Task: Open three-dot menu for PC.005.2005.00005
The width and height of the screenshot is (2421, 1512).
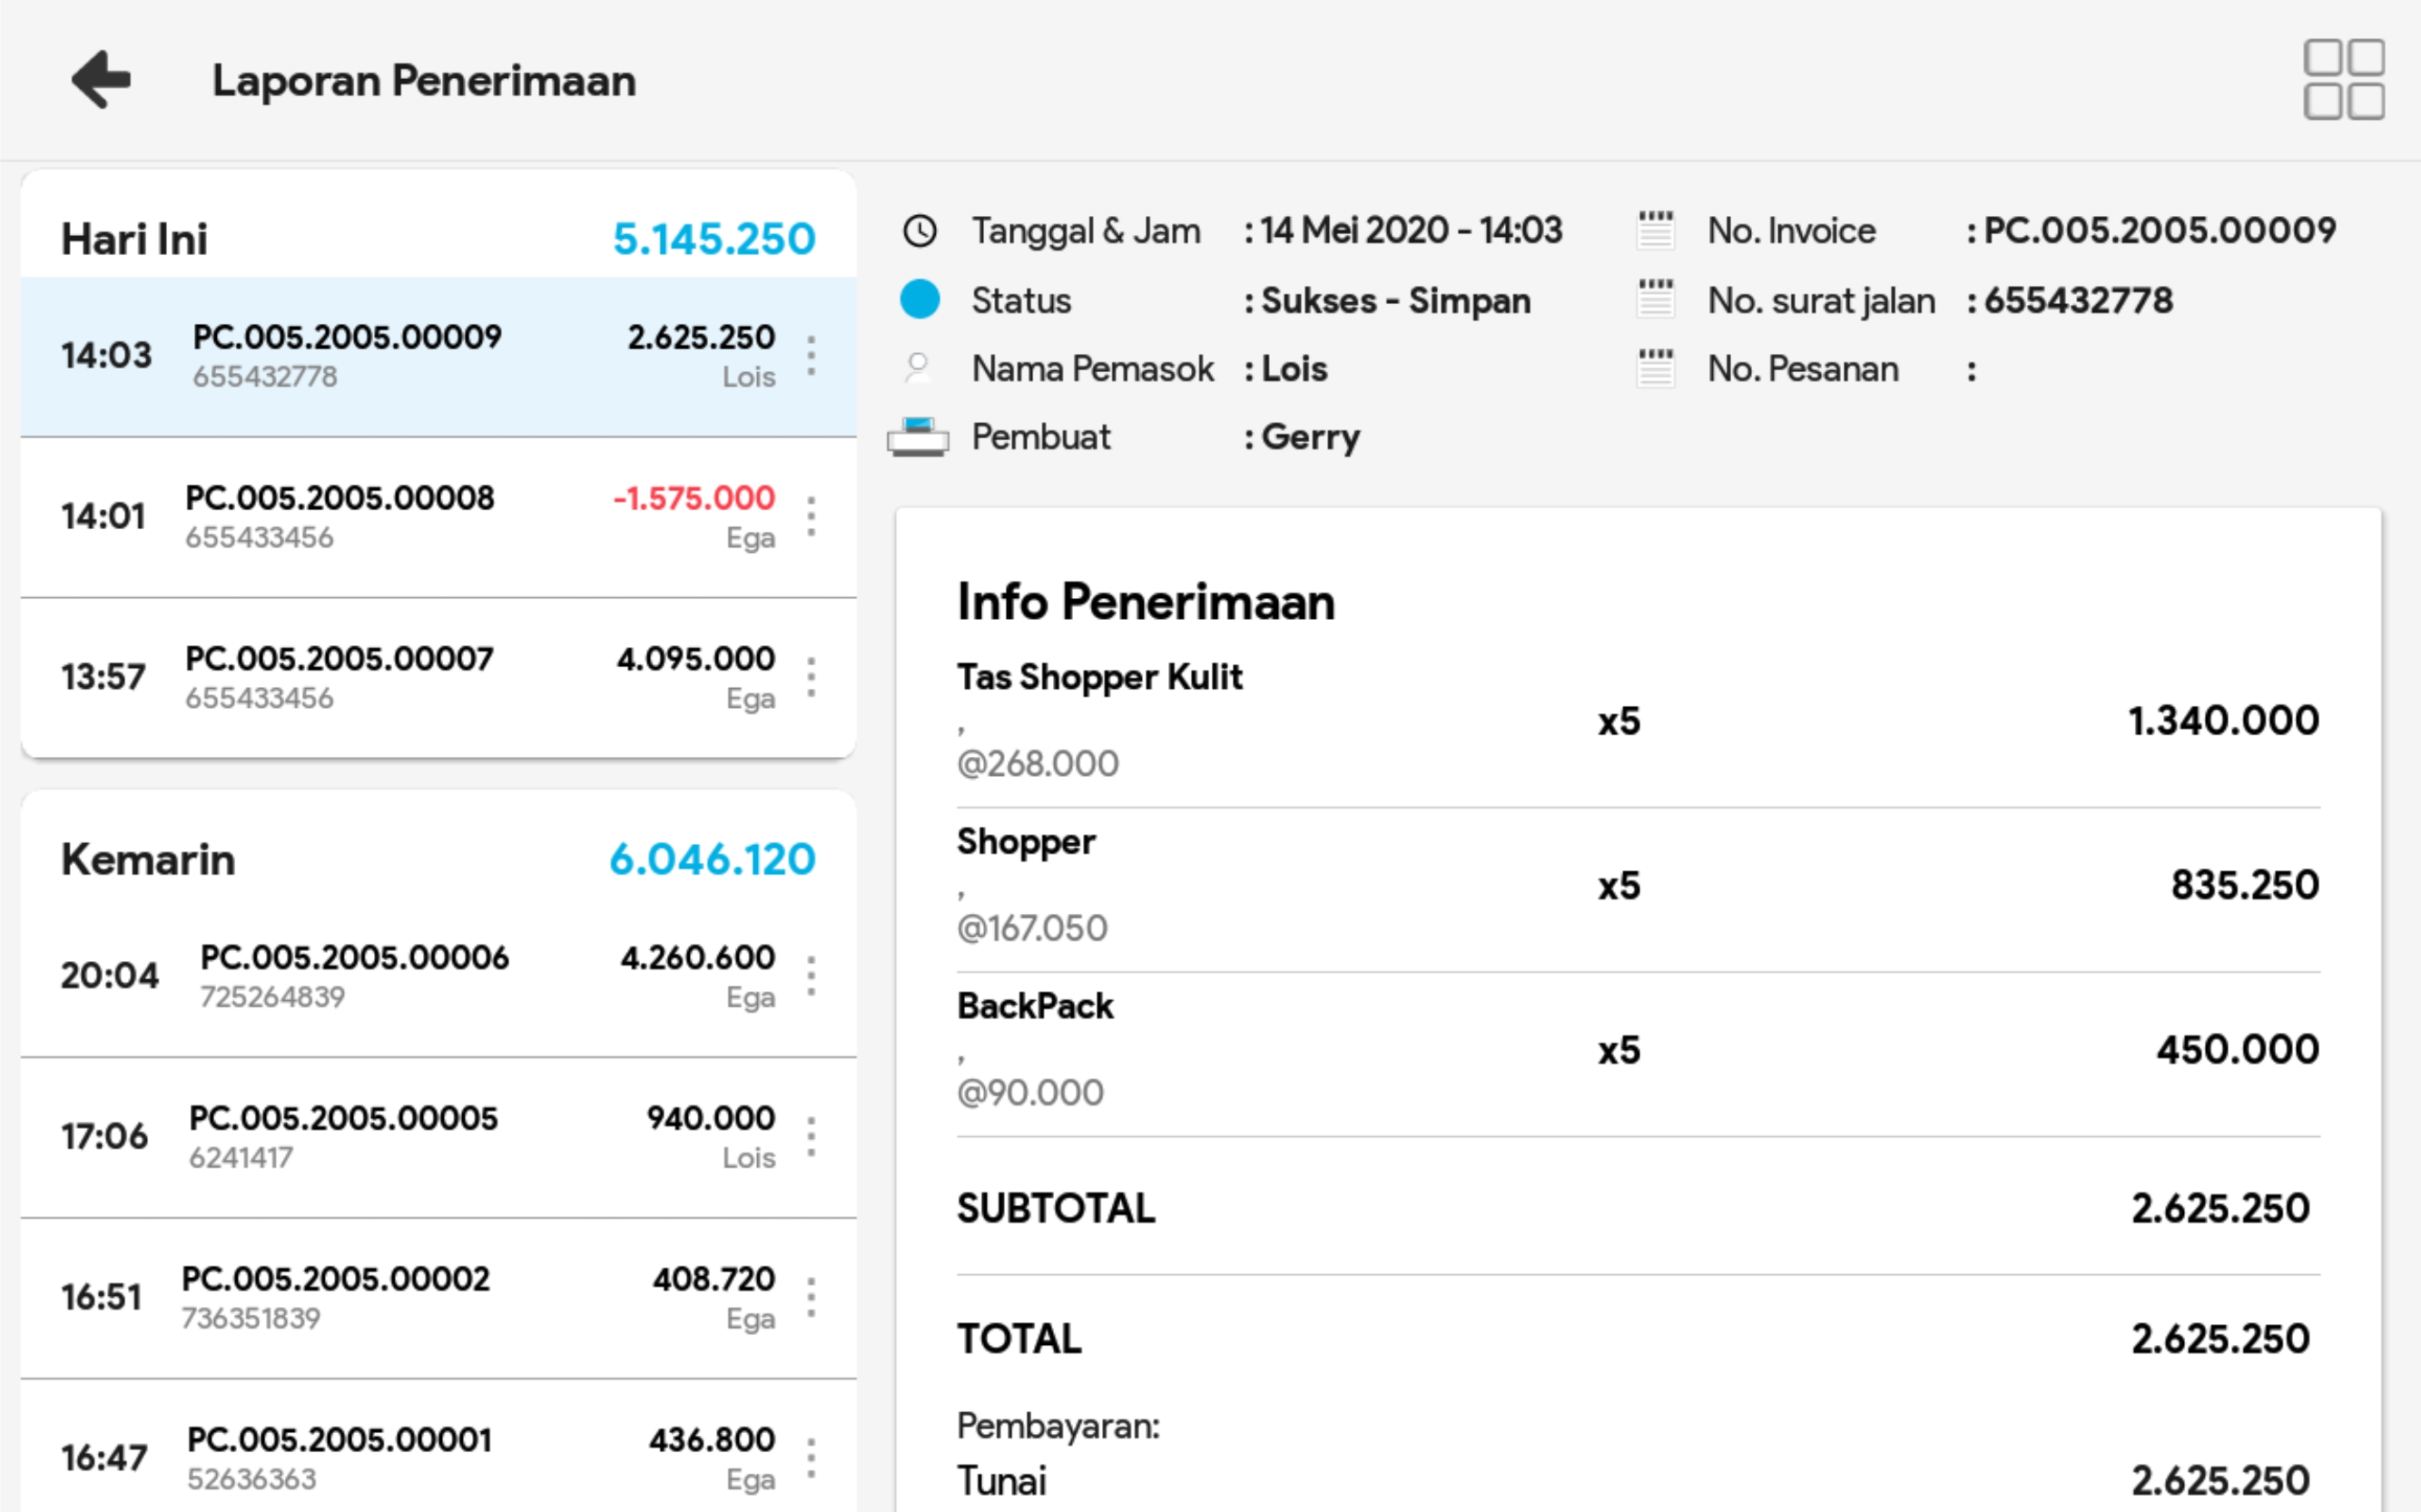Action: [x=811, y=1137]
